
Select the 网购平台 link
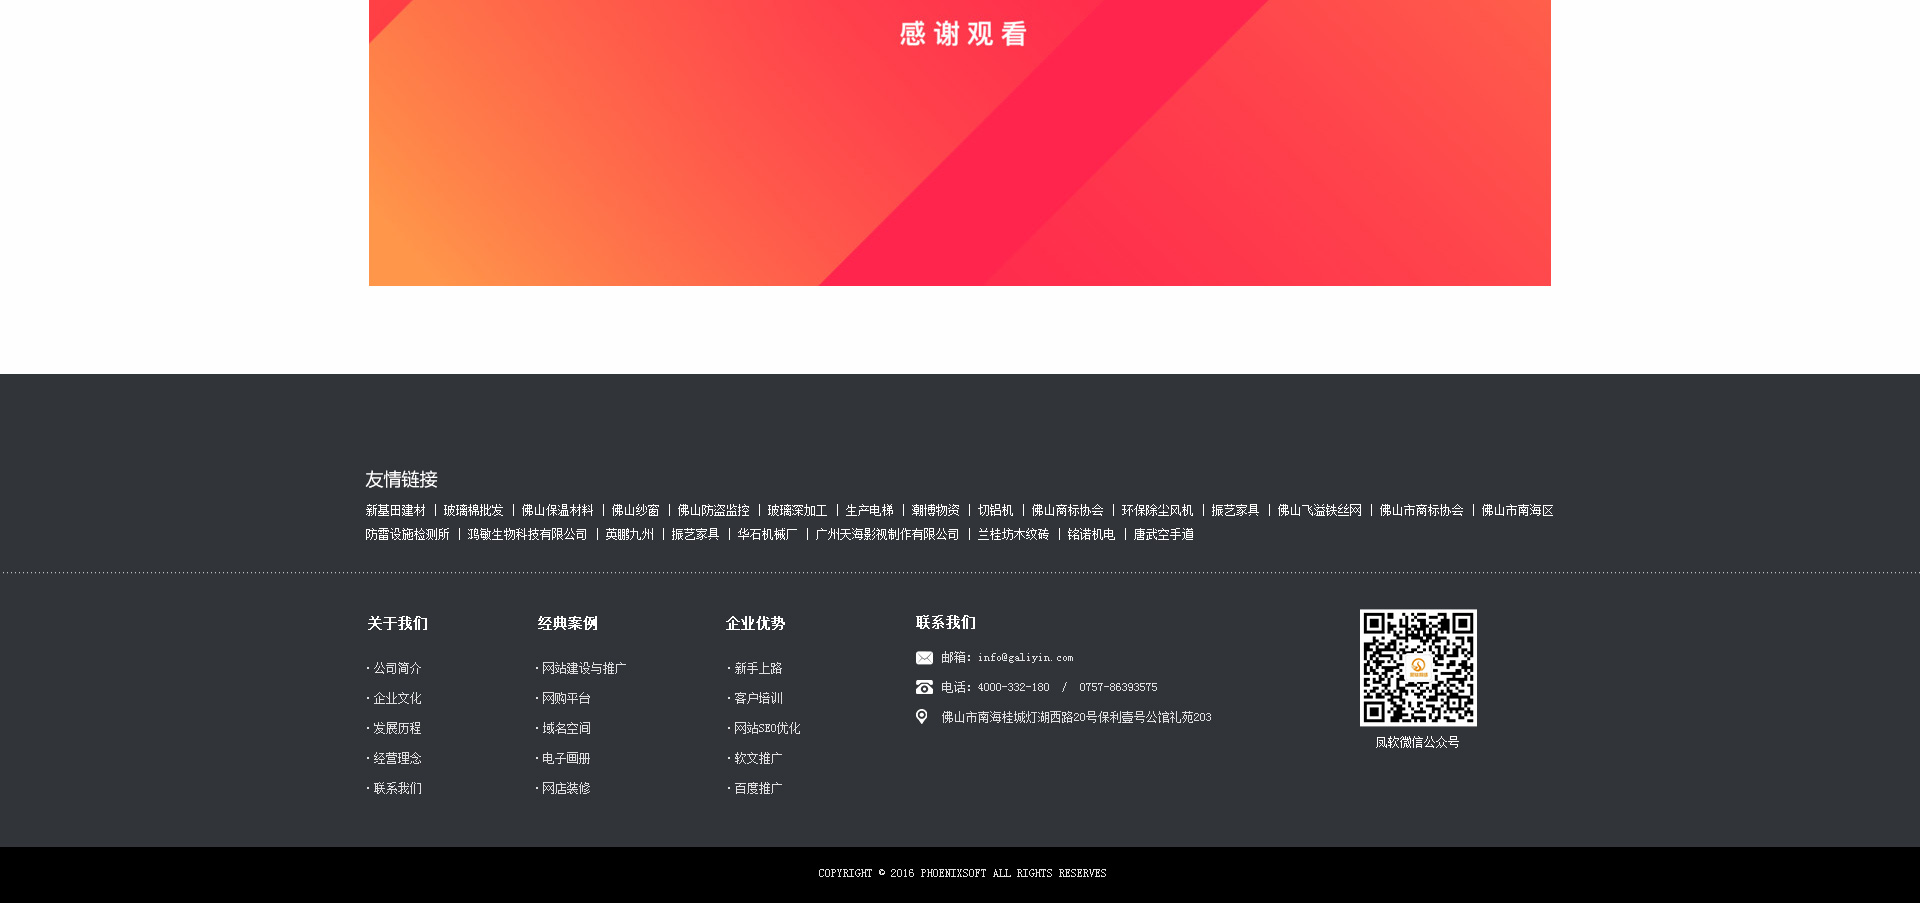[566, 699]
